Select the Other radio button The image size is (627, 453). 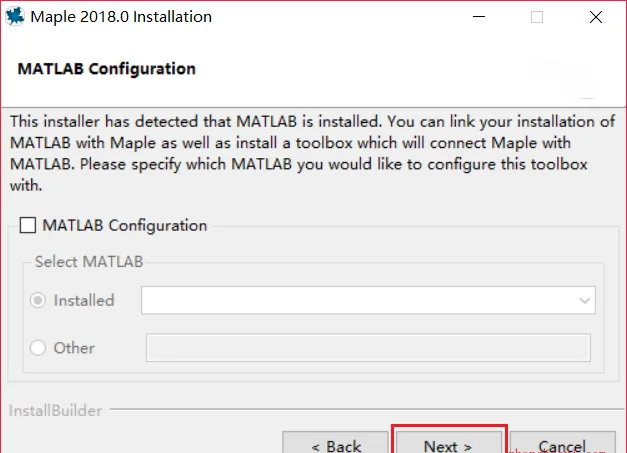coord(38,348)
